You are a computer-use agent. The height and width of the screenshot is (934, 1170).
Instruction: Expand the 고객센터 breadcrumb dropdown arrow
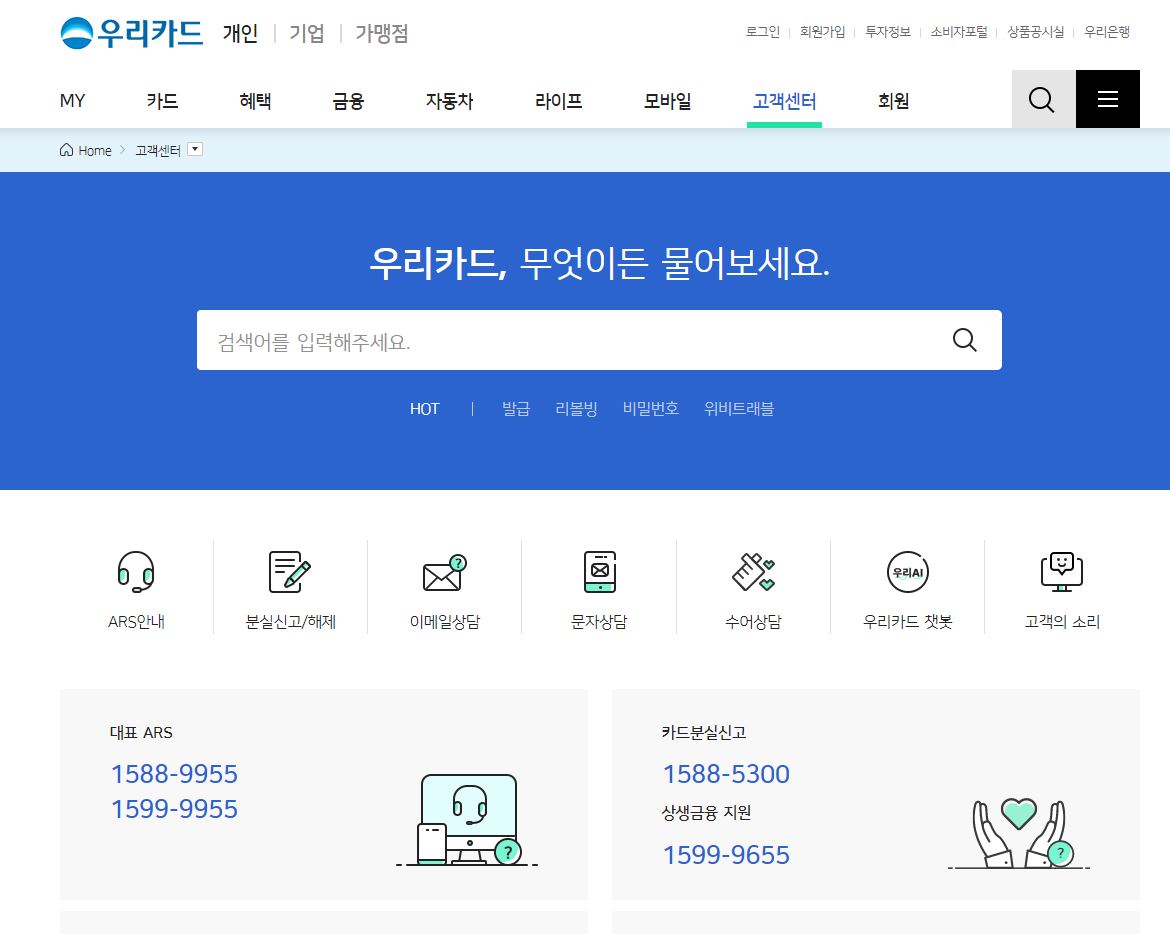coord(195,149)
